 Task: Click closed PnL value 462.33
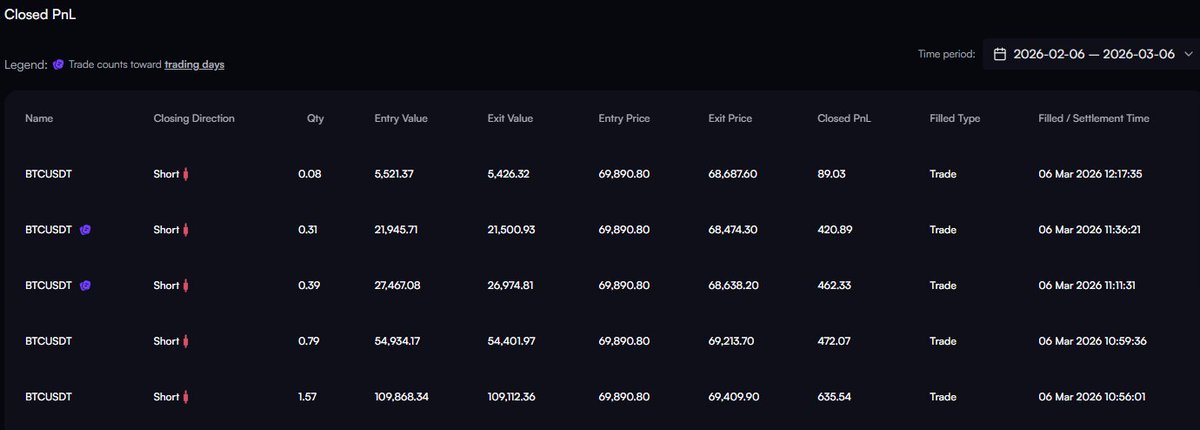(x=836, y=285)
